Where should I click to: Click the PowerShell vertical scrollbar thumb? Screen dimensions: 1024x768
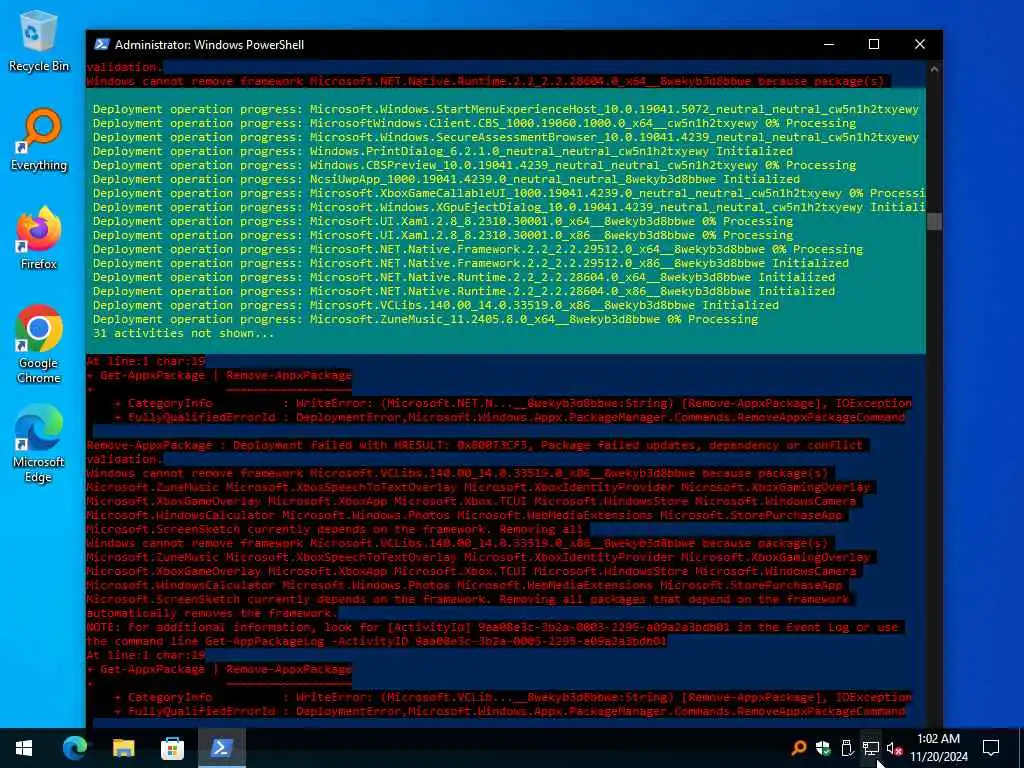(934, 221)
